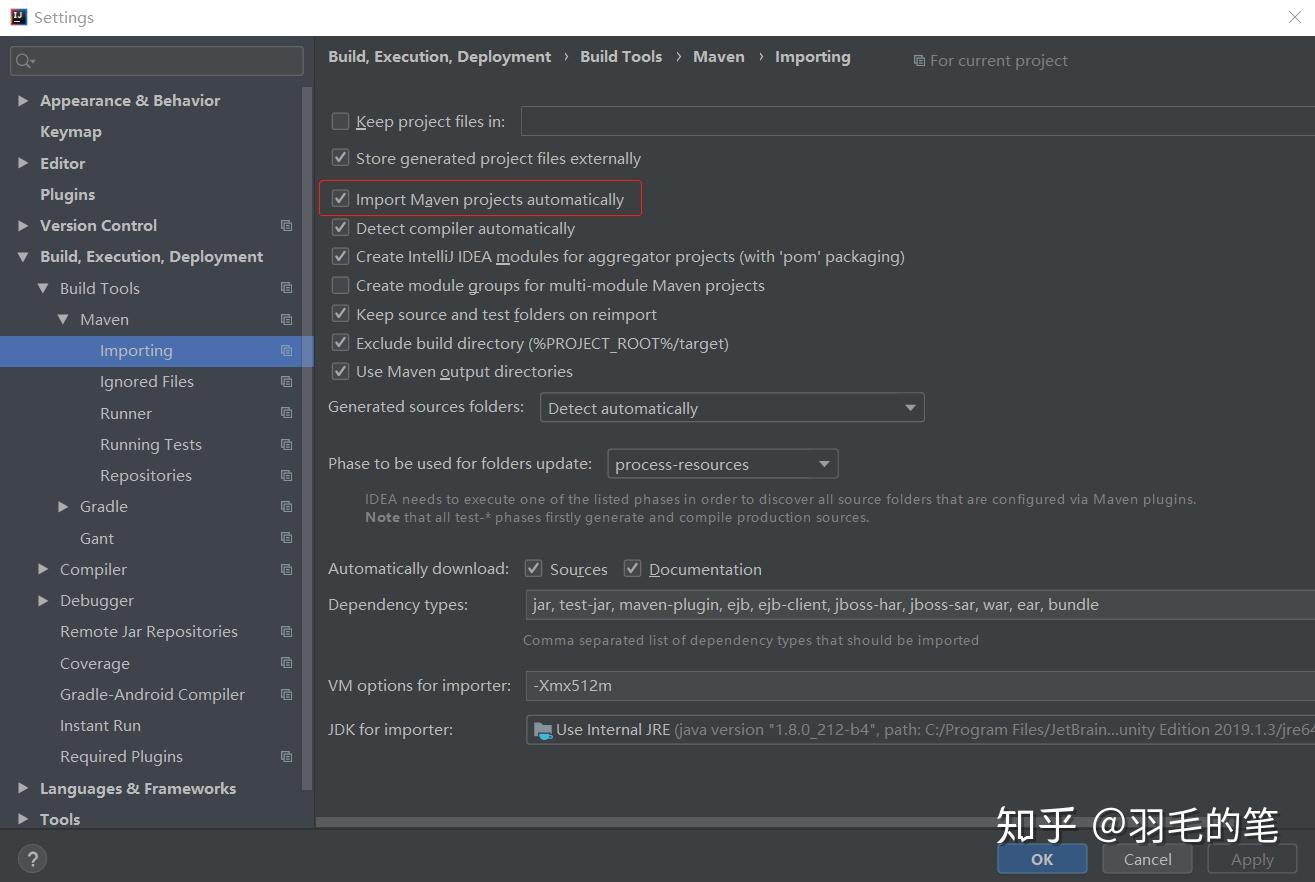Click the project-scope icon beside Running Tests
Screen dimensions: 1315x882
pos(287,445)
